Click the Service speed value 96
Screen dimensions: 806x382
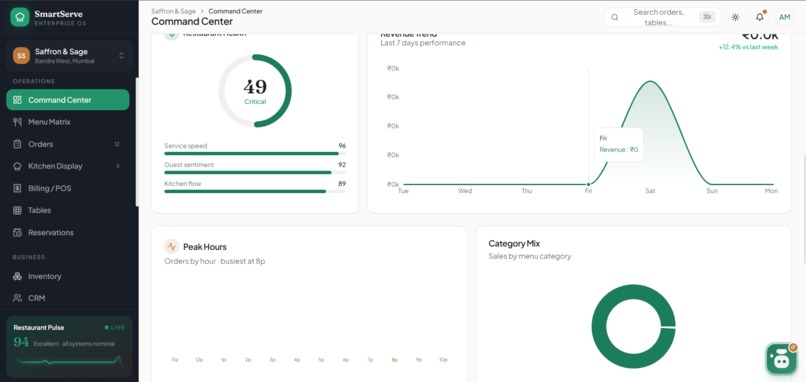(x=342, y=145)
